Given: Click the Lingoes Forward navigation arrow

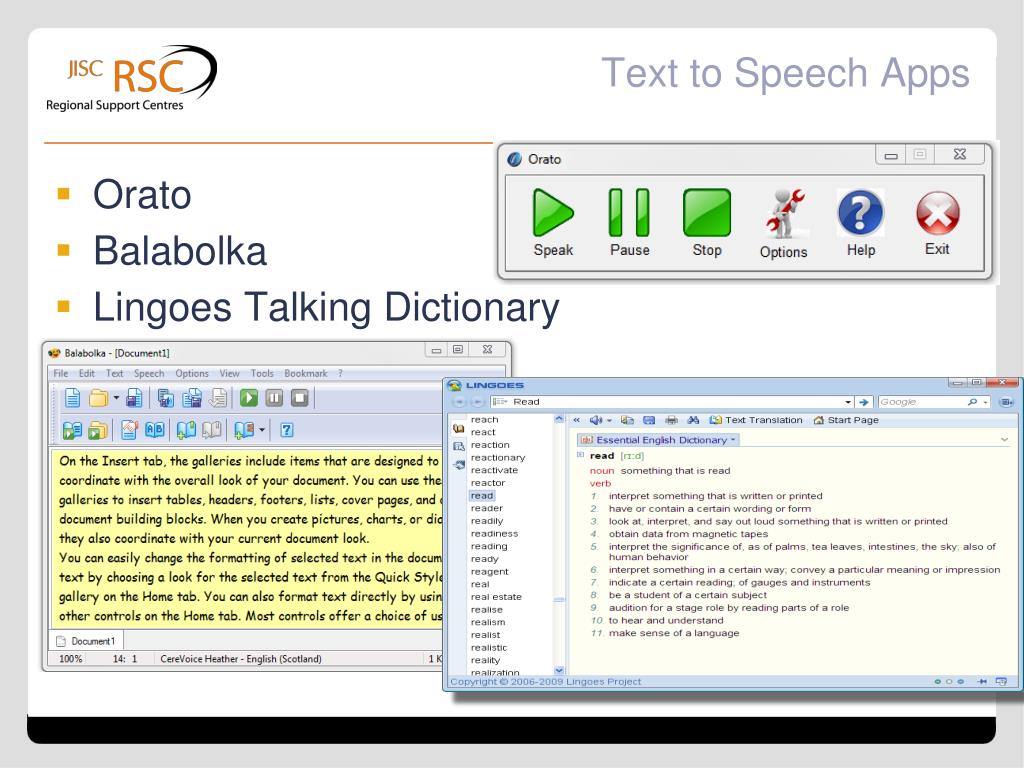Looking at the screenshot, I should tap(477, 402).
